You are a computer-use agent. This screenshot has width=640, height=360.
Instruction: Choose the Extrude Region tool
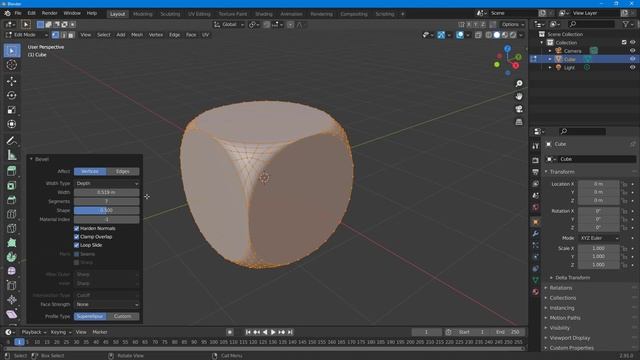[x=12, y=171]
